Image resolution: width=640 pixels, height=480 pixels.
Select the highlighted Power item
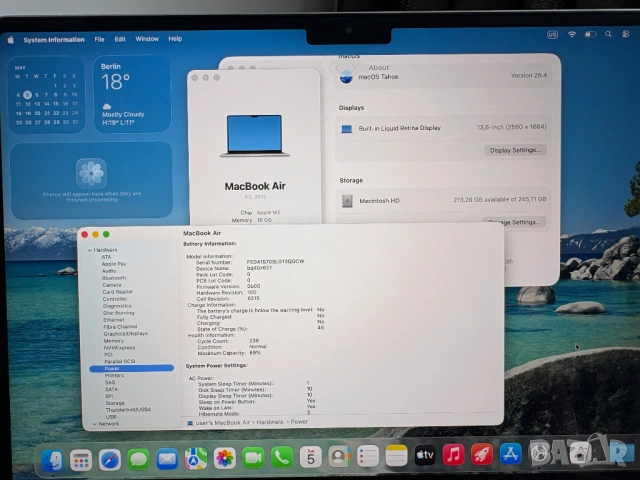[x=131, y=369]
